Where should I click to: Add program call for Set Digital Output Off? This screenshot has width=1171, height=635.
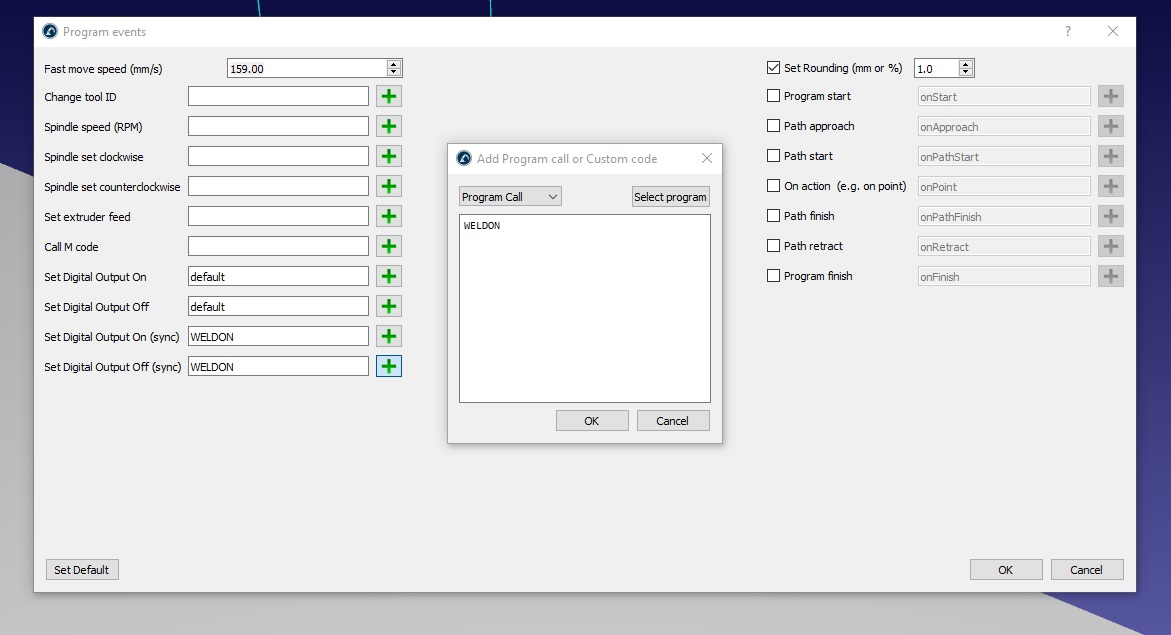388,306
